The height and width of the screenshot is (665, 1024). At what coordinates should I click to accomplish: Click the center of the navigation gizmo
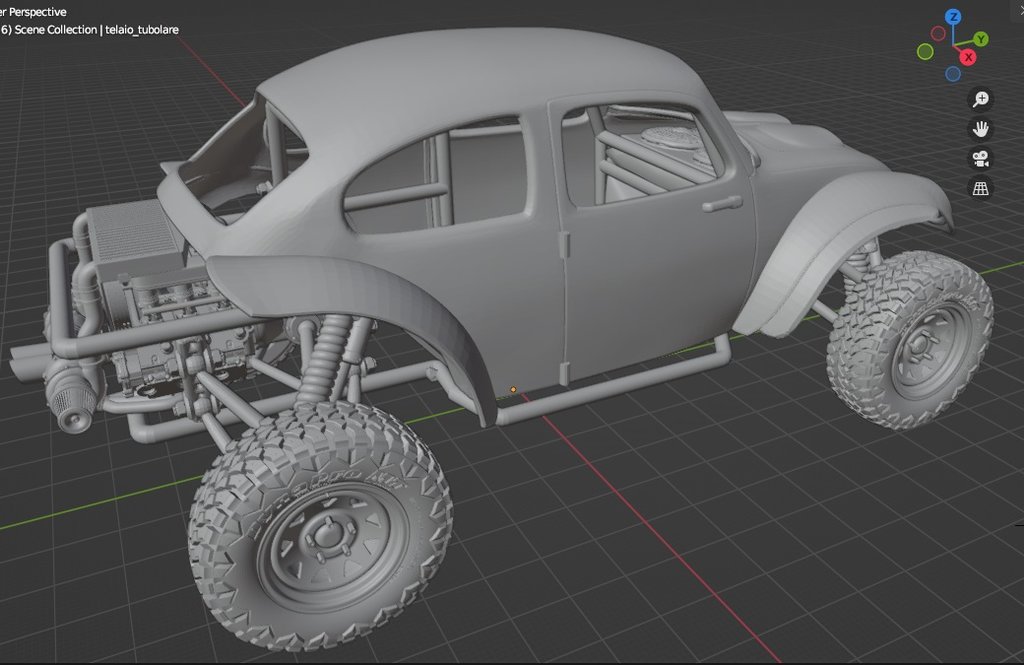click(x=953, y=45)
